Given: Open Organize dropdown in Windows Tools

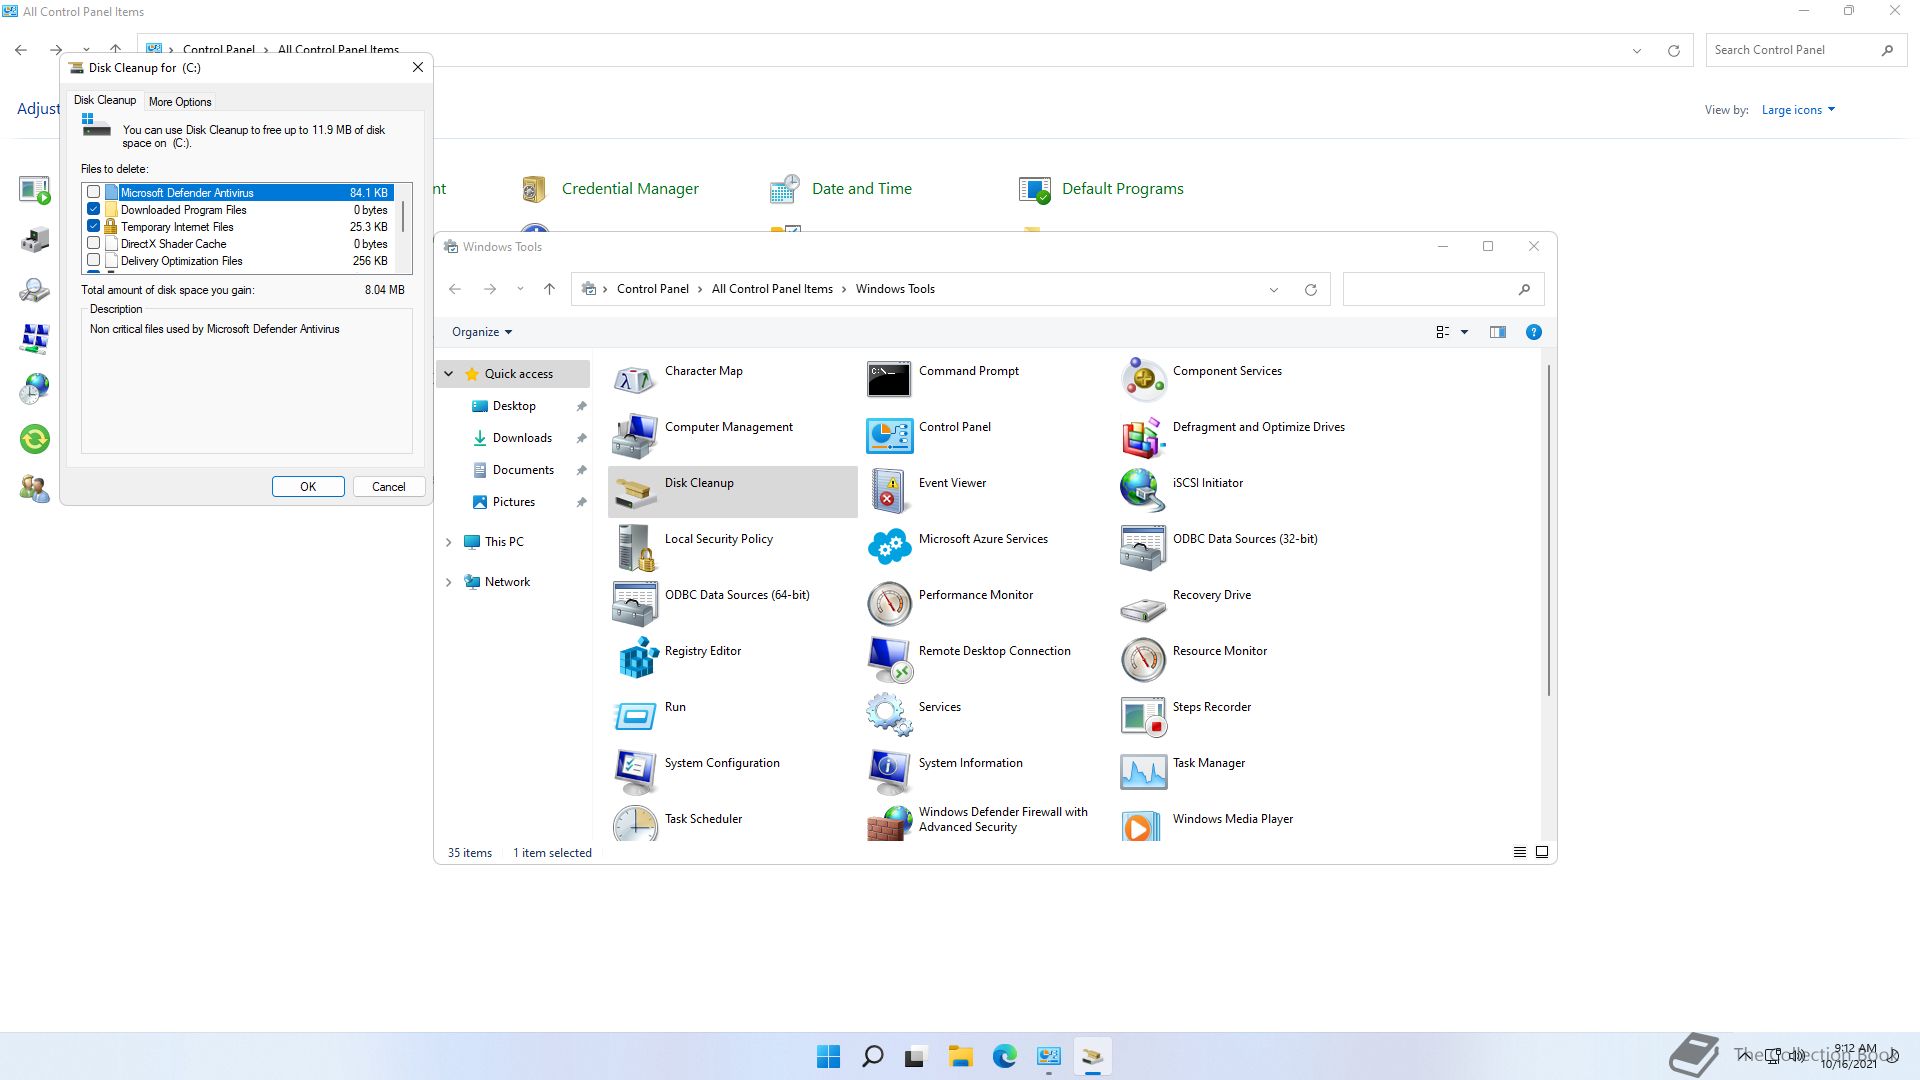Looking at the screenshot, I should coord(481,332).
